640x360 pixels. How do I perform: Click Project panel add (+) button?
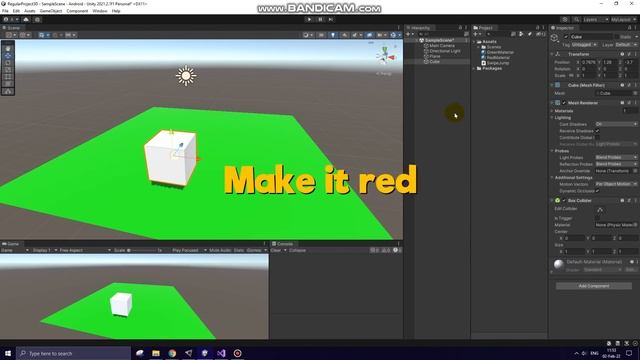pos(476,34)
